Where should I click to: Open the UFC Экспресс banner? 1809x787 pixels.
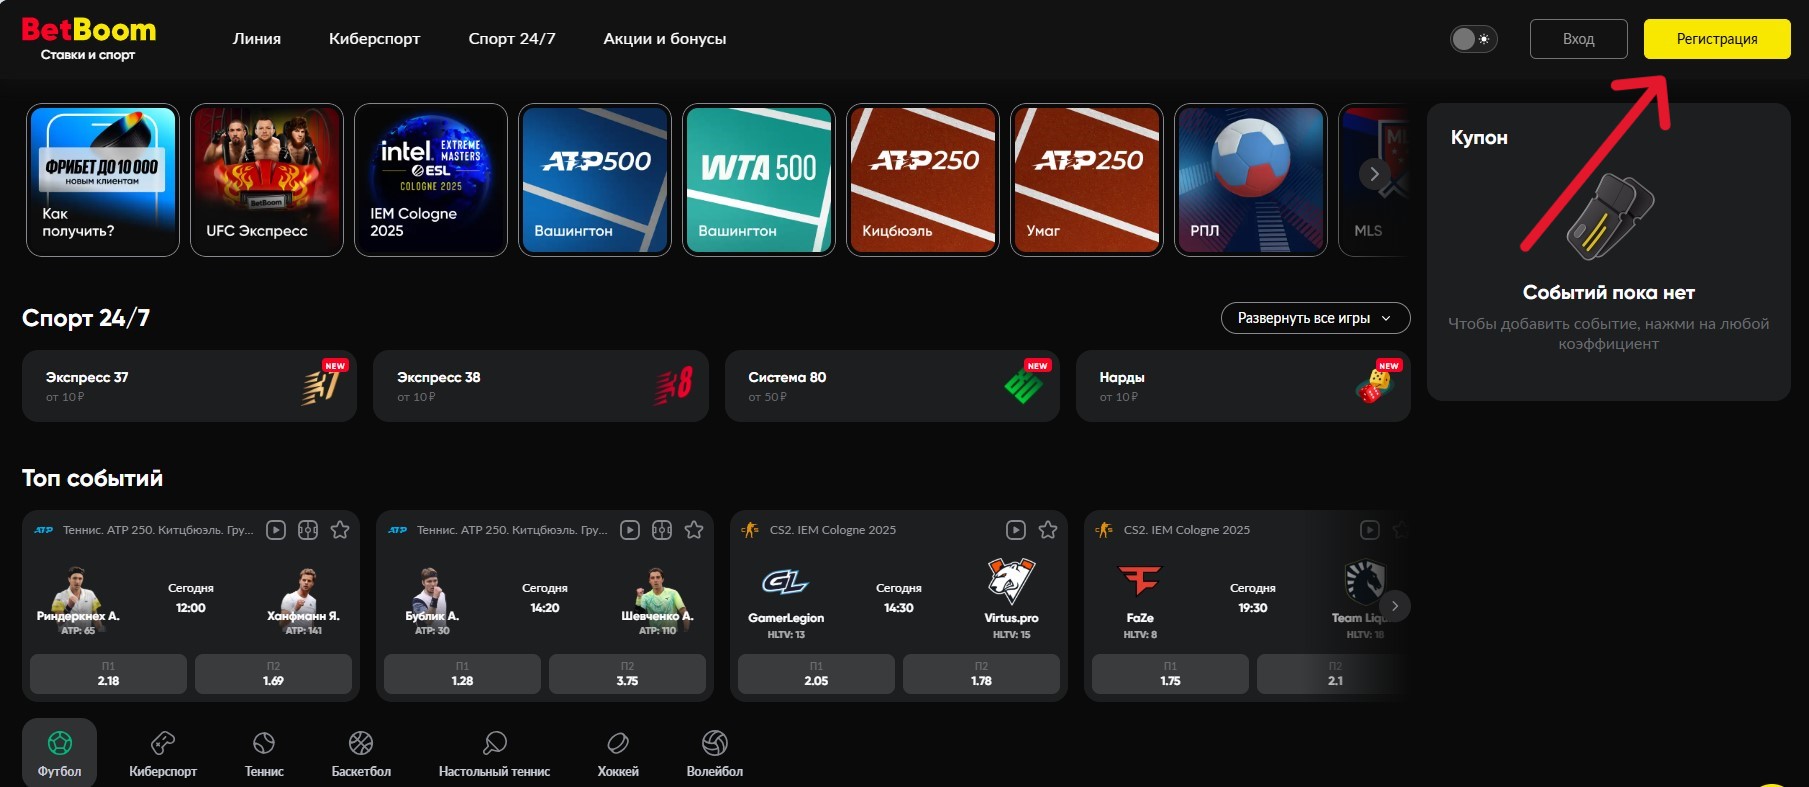[267, 180]
